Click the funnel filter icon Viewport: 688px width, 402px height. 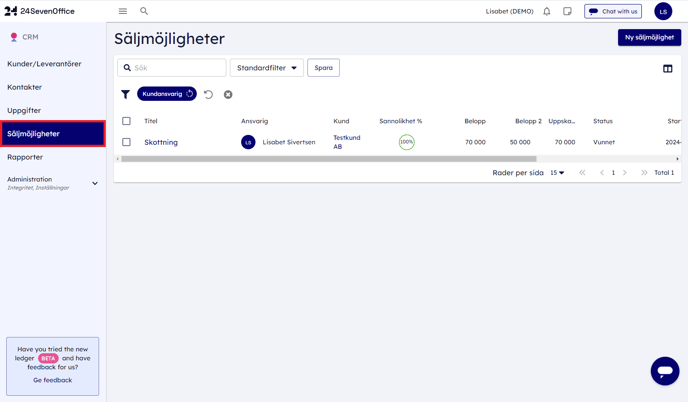(125, 94)
